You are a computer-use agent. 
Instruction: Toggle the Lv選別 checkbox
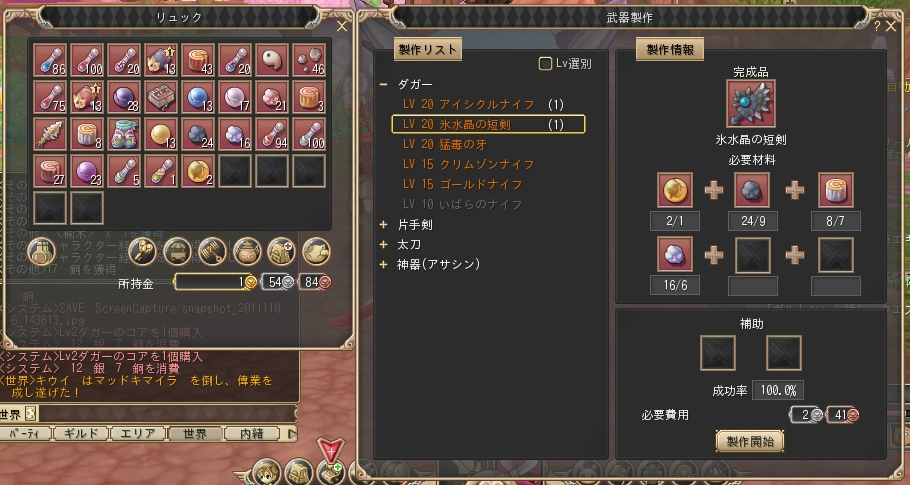545,64
